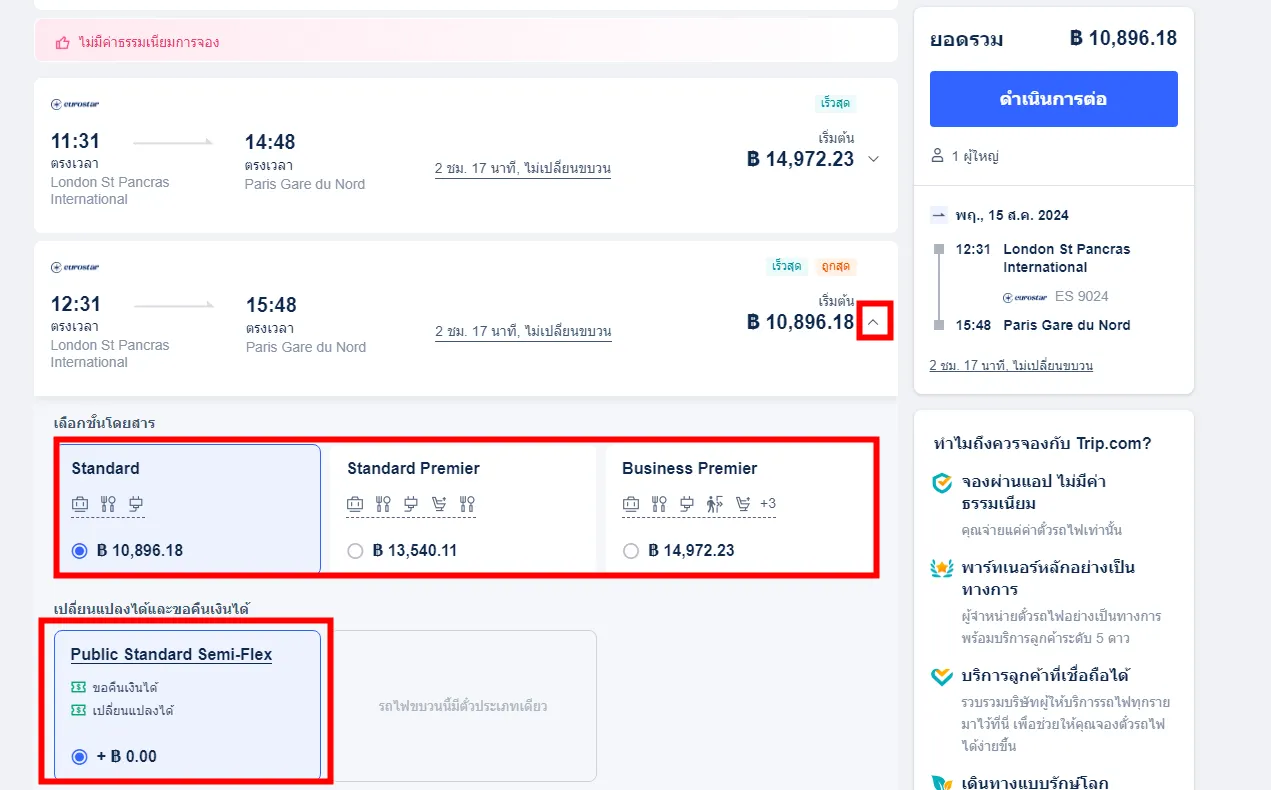Click the walking person icon in Business Premier
Image resolution: width=1271 pixels, height=790 pixels.
(713, 504)
